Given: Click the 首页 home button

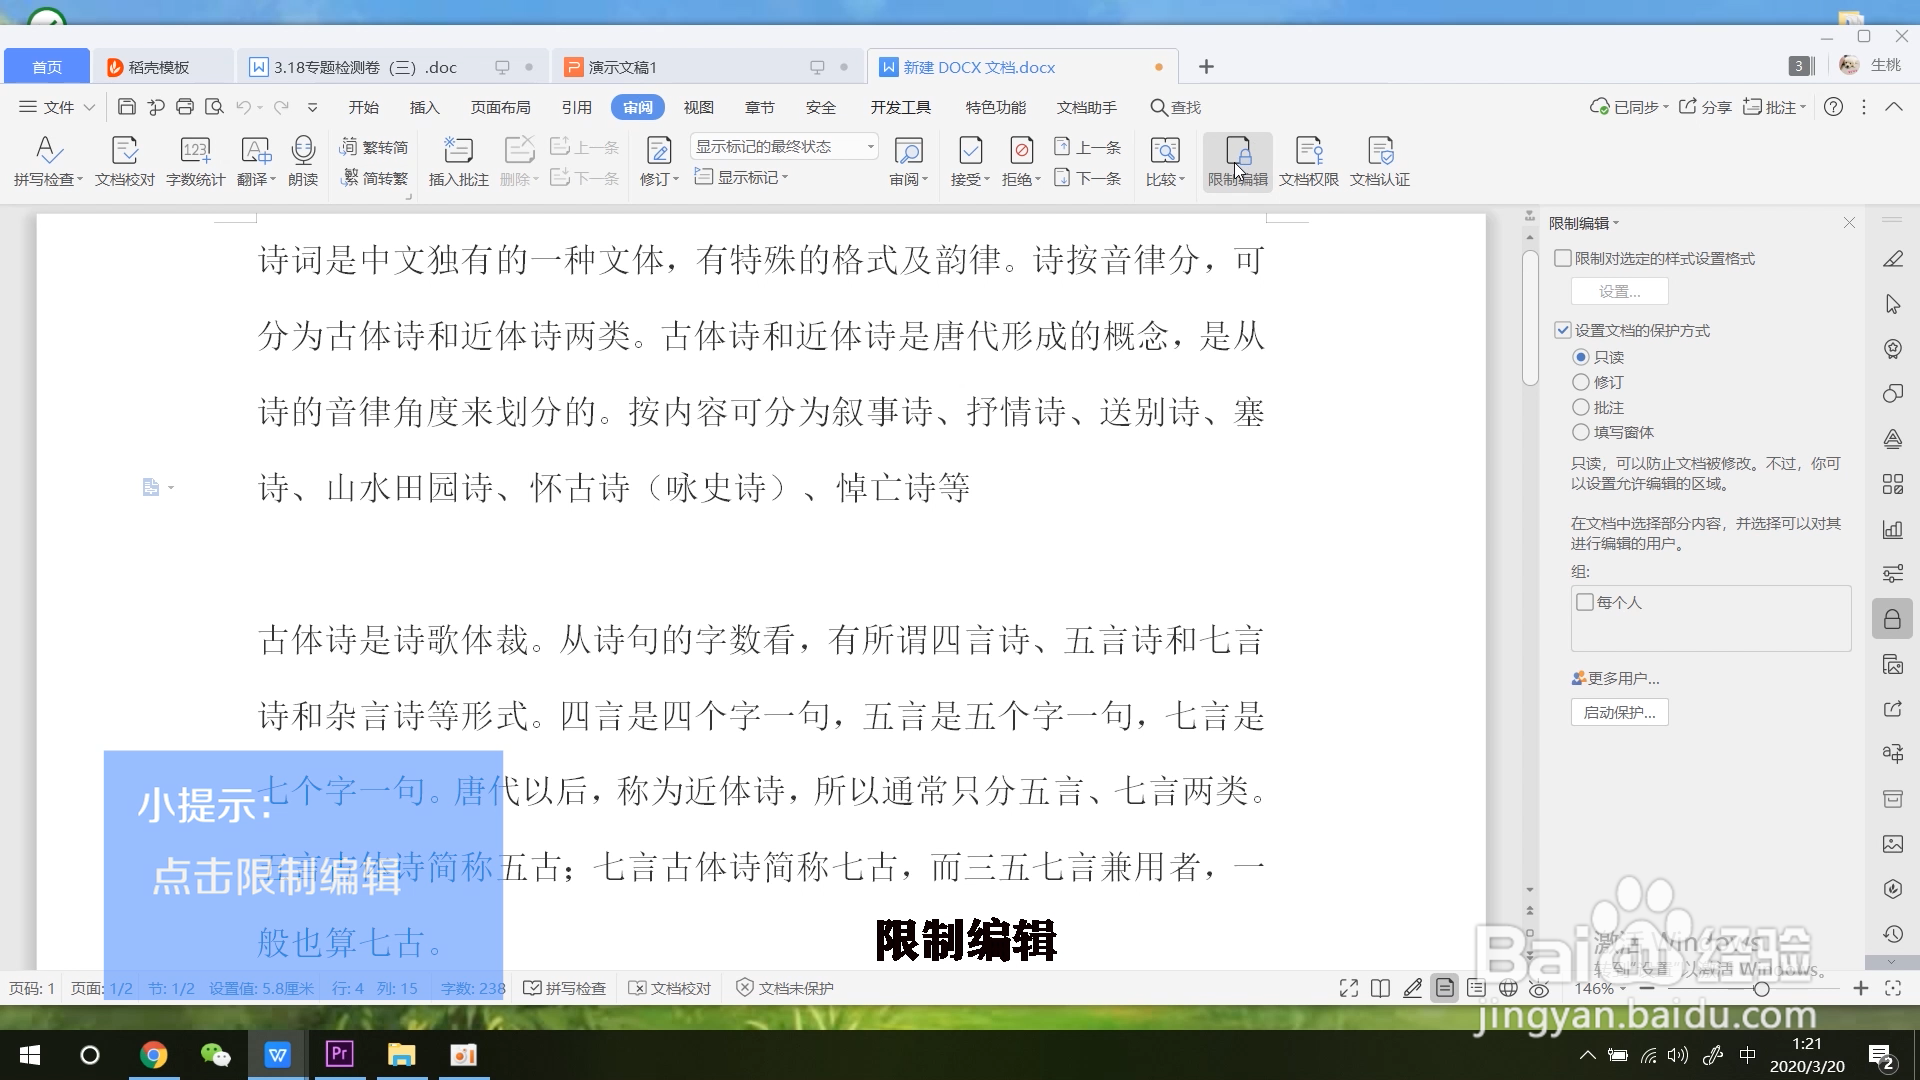Looking at the screenshot, I should pos(47,67).
